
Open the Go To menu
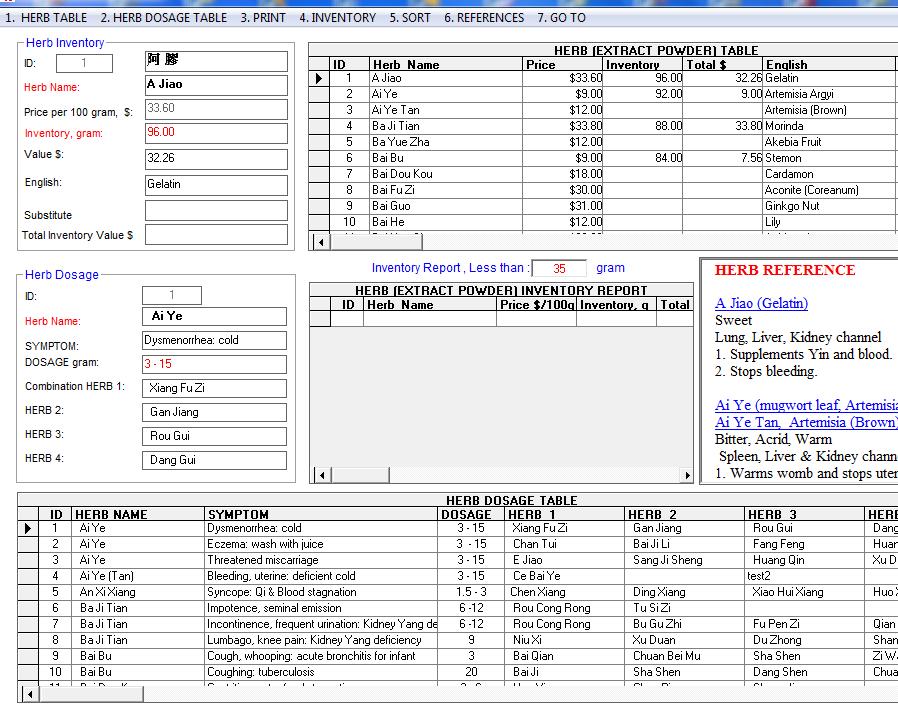pos(561,18)
